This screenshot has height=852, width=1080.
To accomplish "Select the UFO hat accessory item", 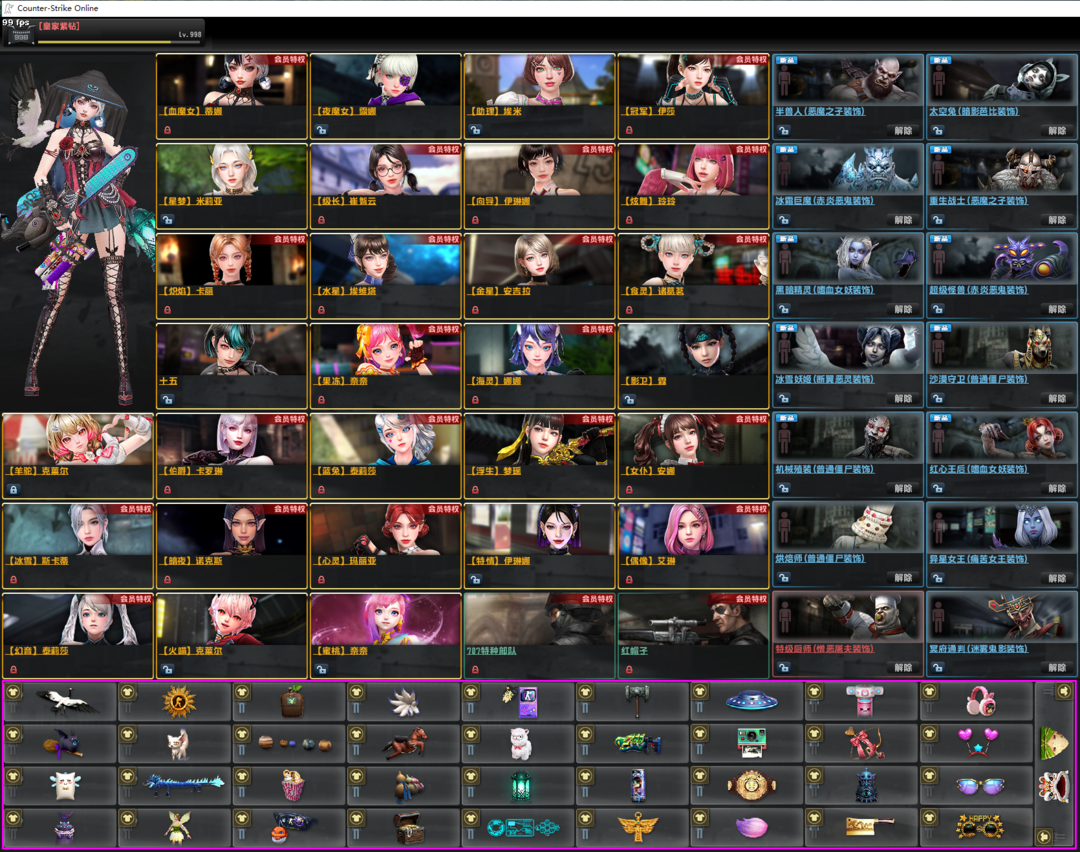I will click(751, 702).
